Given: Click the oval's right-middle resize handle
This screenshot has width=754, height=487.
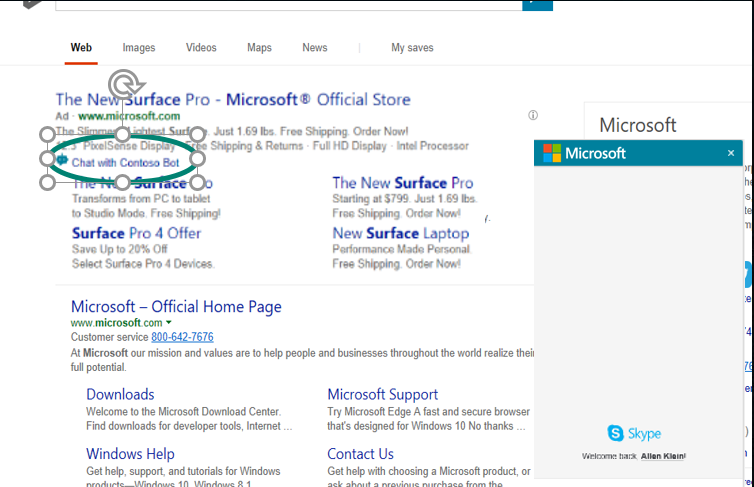Looking at the screenshot, I should (x=198, y=158).
